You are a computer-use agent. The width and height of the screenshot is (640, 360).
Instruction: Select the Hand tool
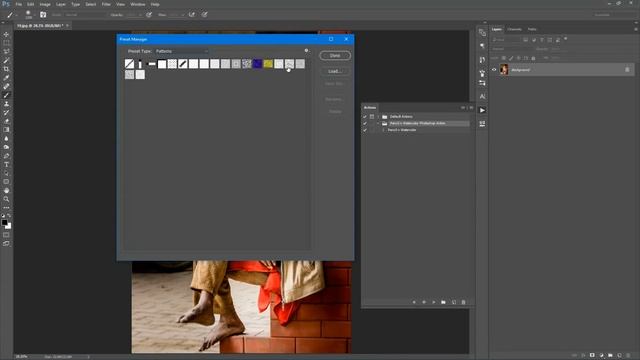(x=6, y=191)
